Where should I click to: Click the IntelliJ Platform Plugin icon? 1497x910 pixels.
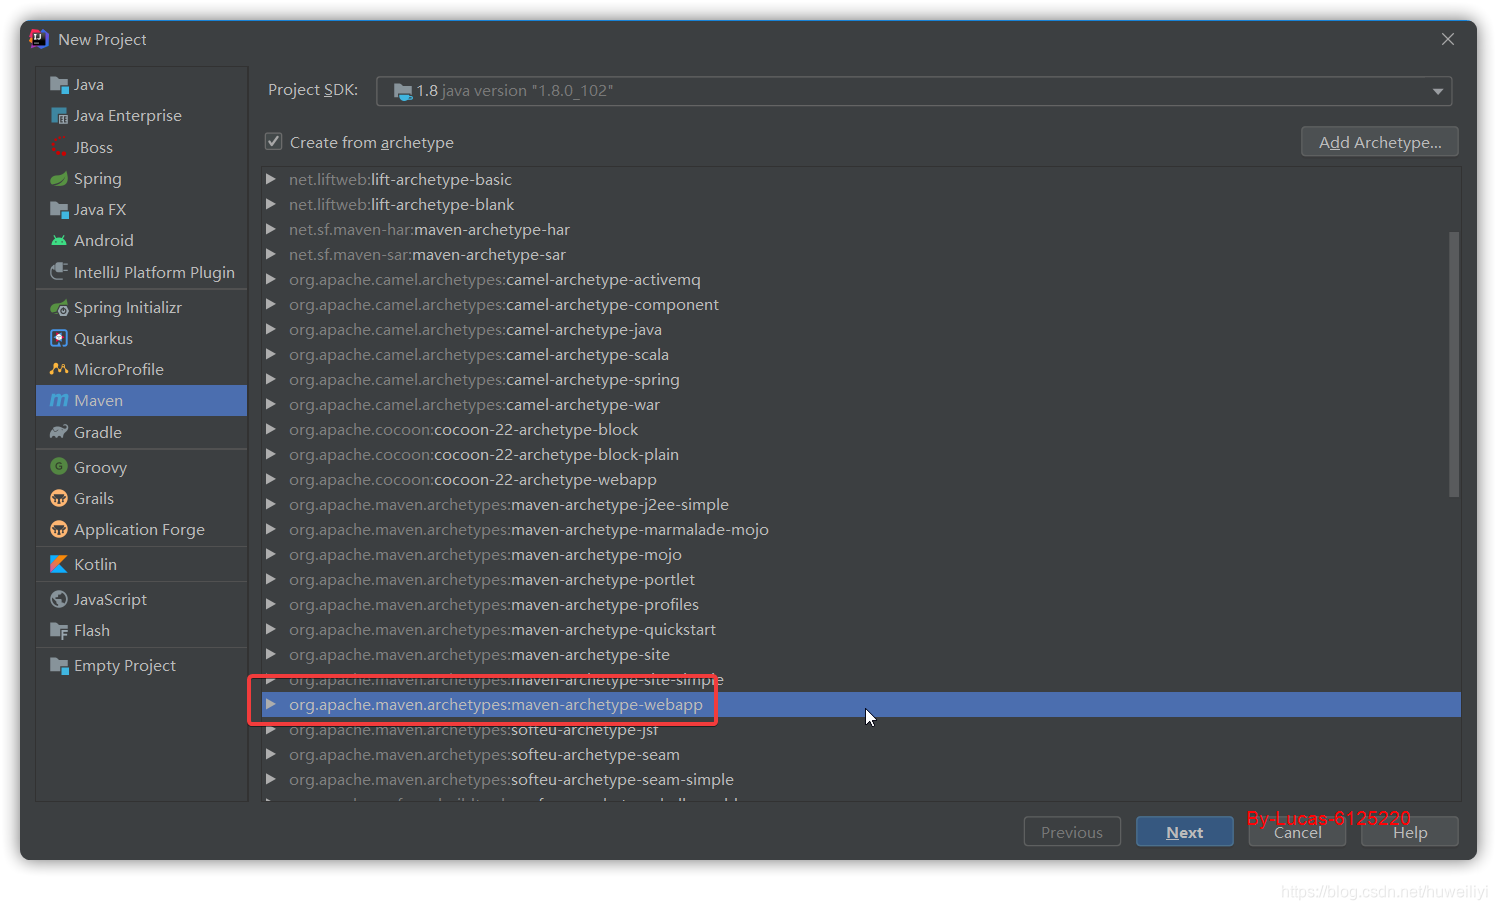point(59,272)
